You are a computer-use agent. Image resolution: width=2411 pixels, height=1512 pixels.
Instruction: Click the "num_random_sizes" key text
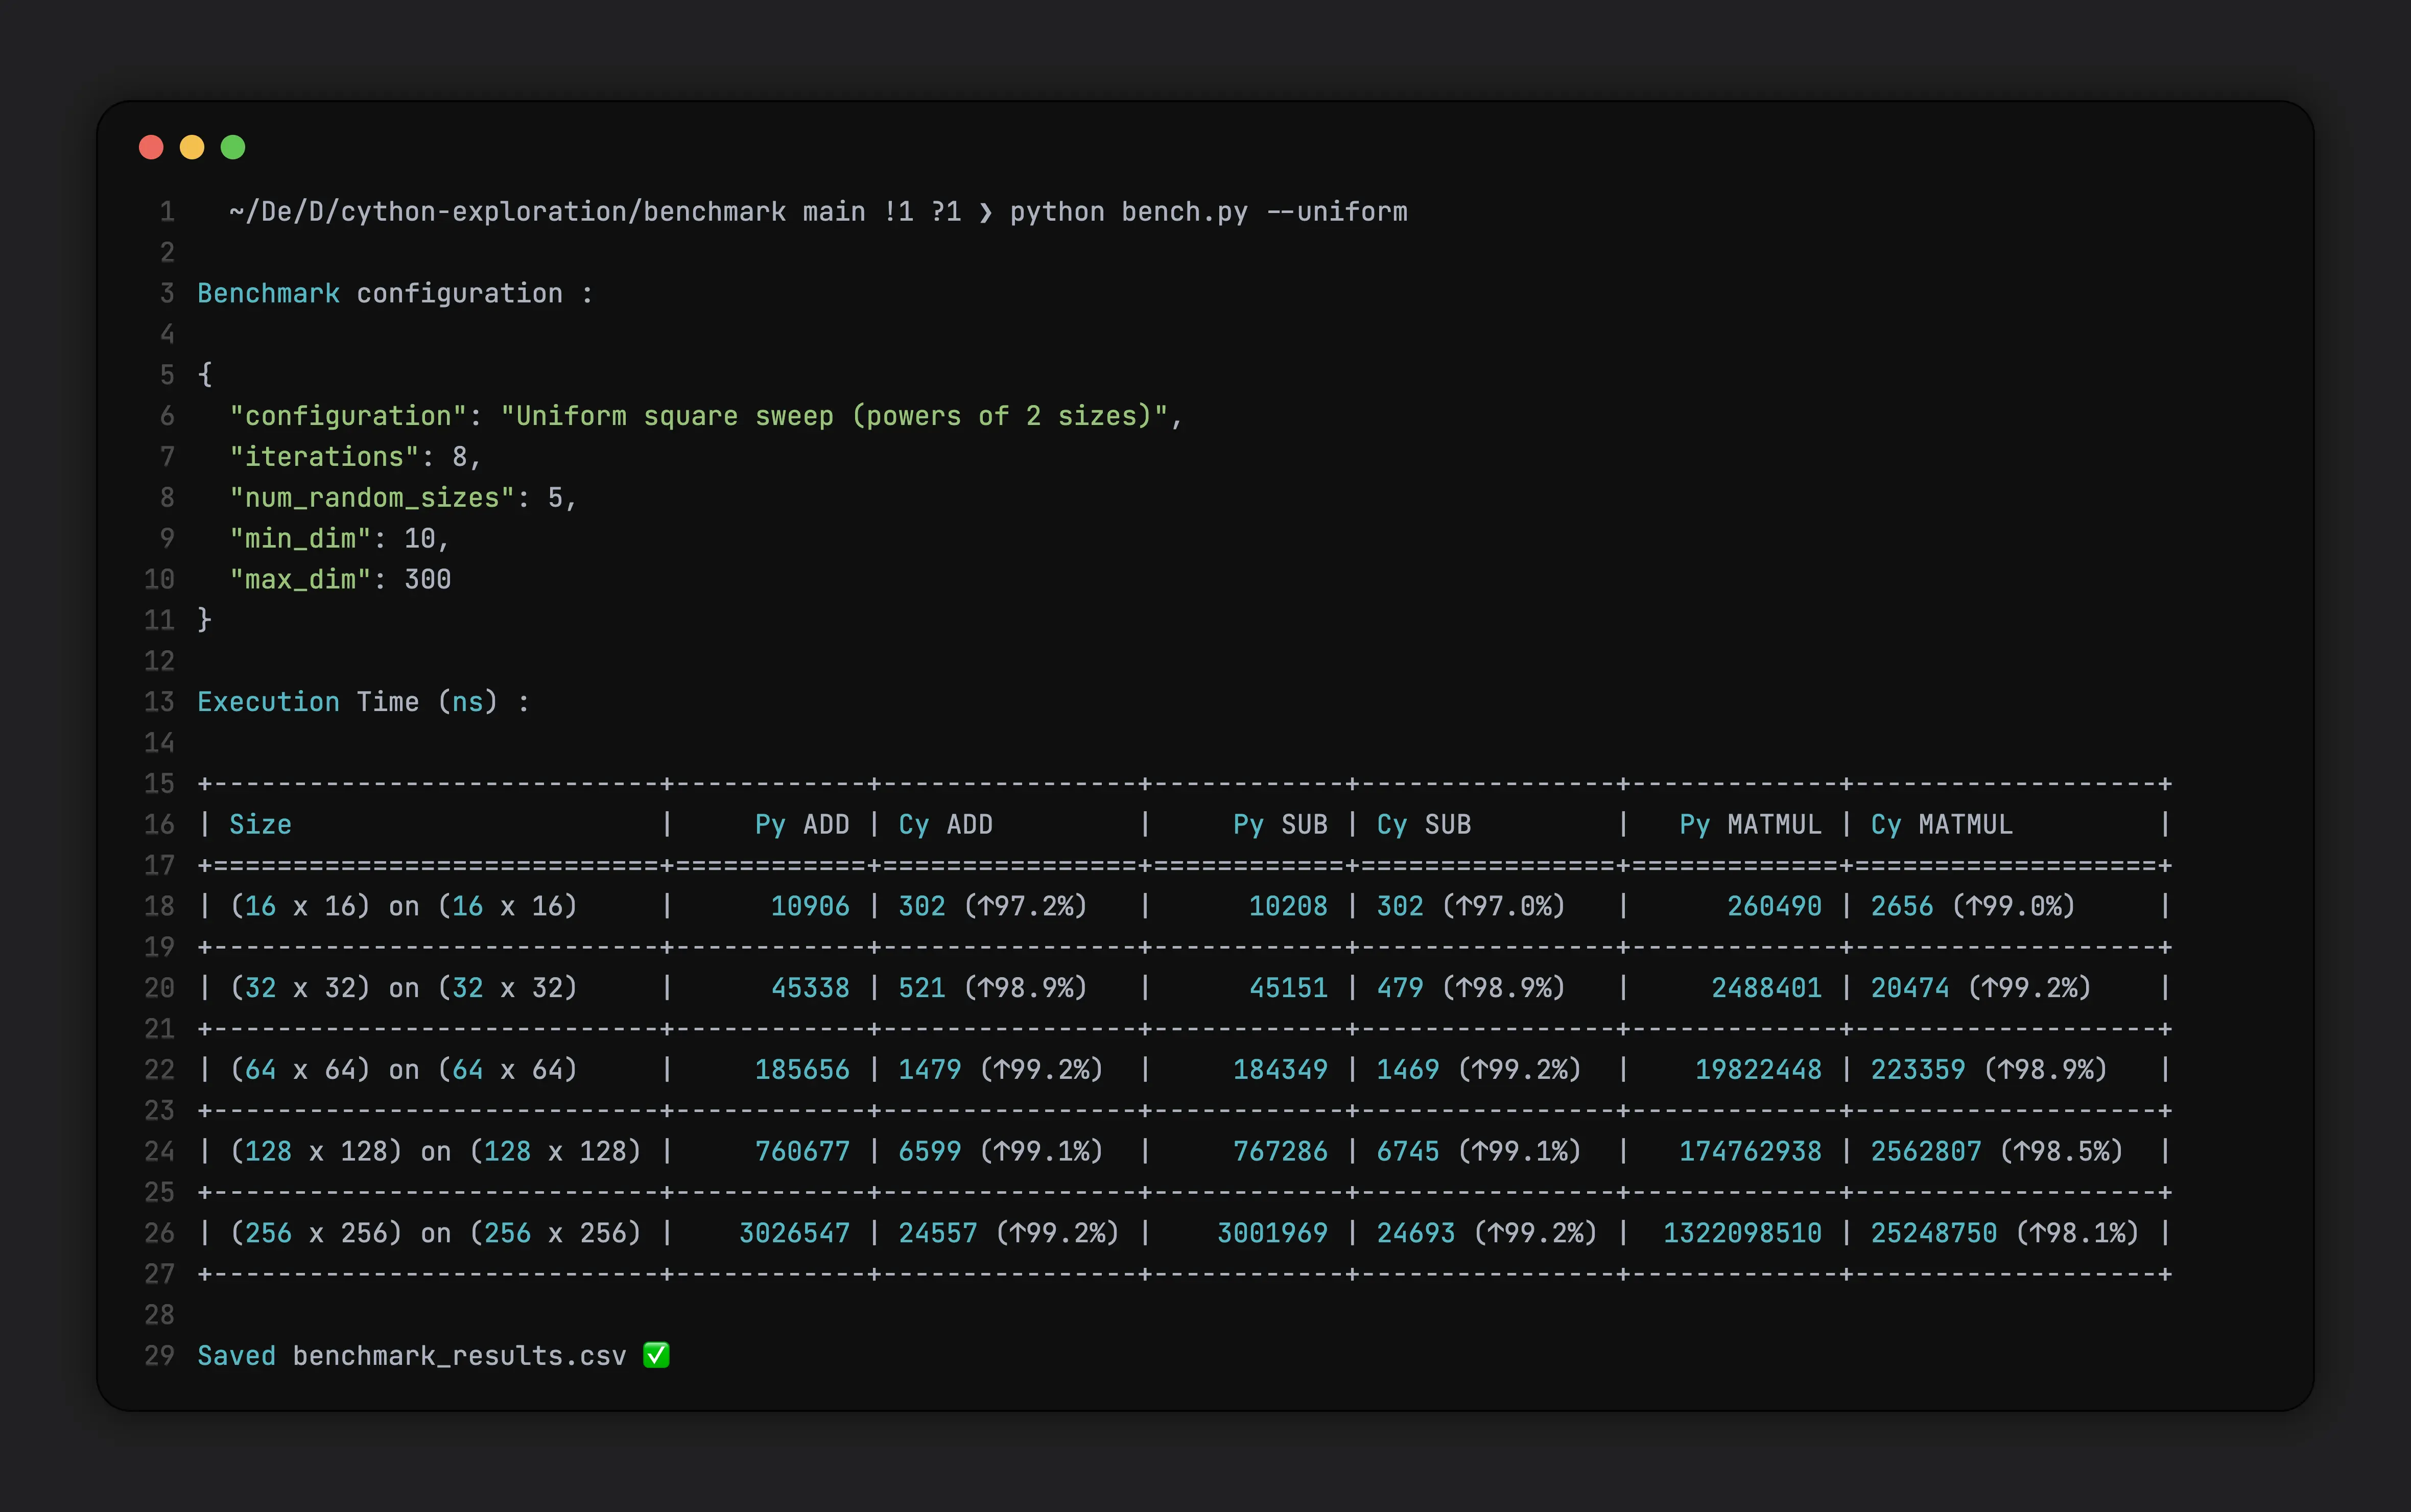pos(372,498)
